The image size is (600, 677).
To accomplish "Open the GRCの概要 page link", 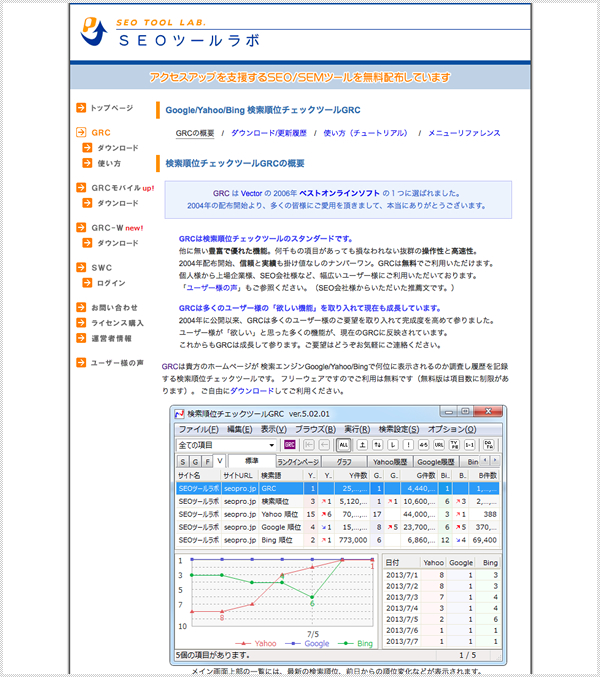I will [195, 133].
